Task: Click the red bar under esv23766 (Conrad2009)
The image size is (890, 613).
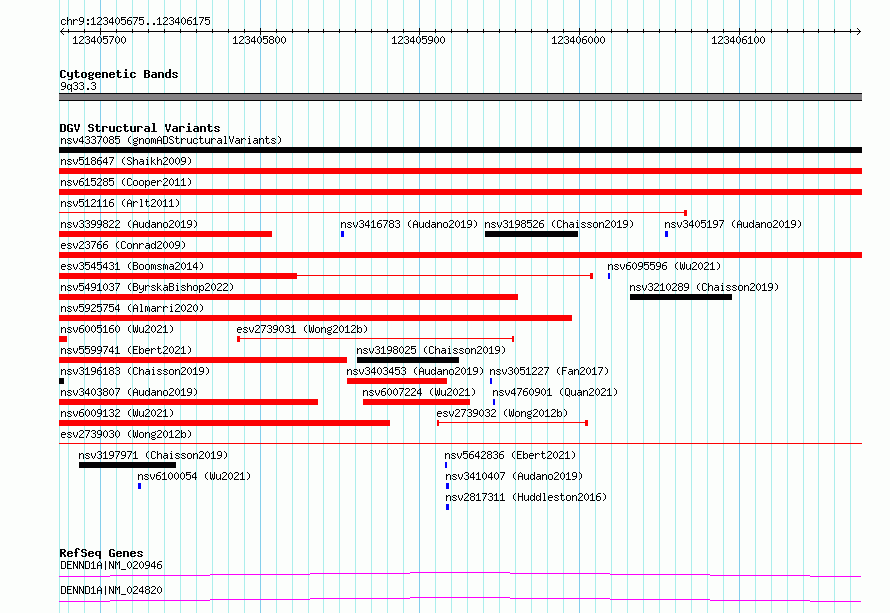Action: click(460, 255)
